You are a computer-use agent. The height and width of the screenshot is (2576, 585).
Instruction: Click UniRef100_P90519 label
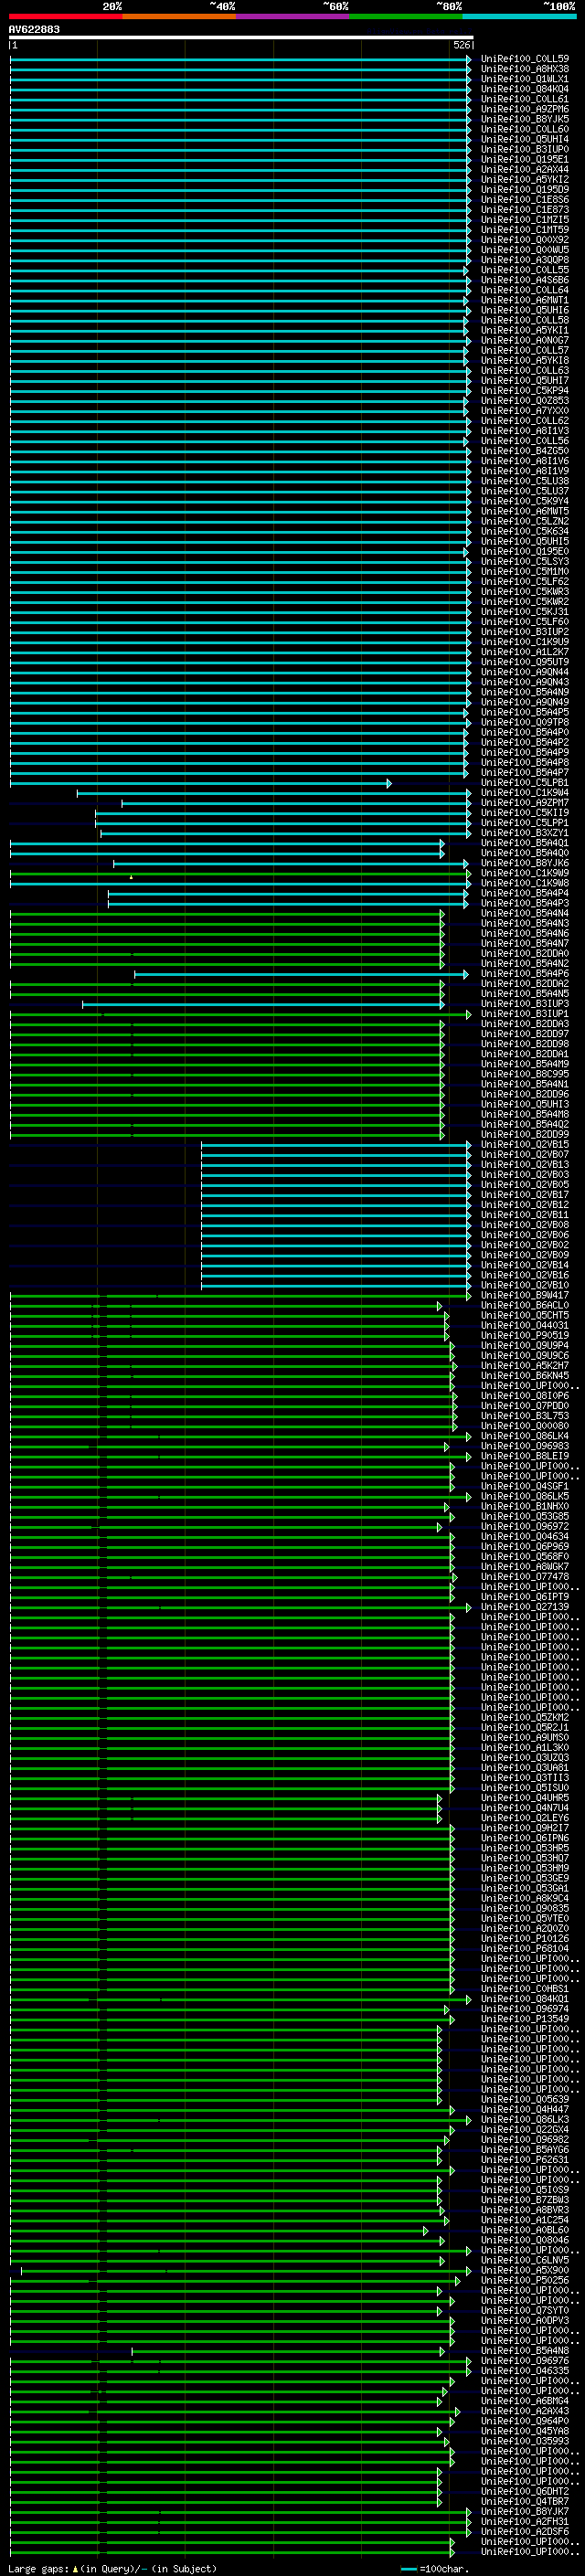pos(525,1336)
